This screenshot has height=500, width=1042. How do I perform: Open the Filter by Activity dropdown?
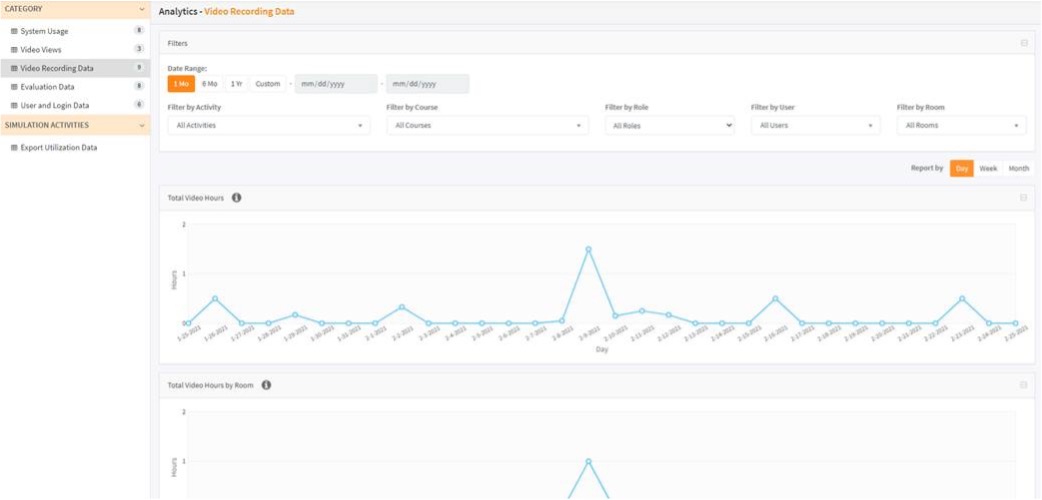tap(268, 126)
